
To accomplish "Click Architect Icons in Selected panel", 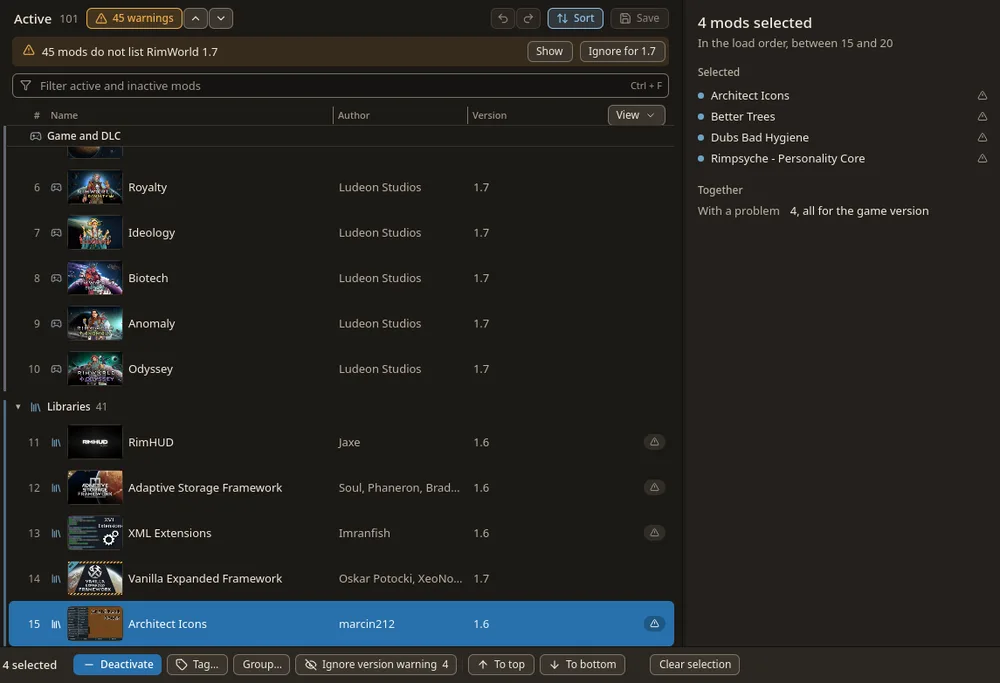I will point(749,96).
